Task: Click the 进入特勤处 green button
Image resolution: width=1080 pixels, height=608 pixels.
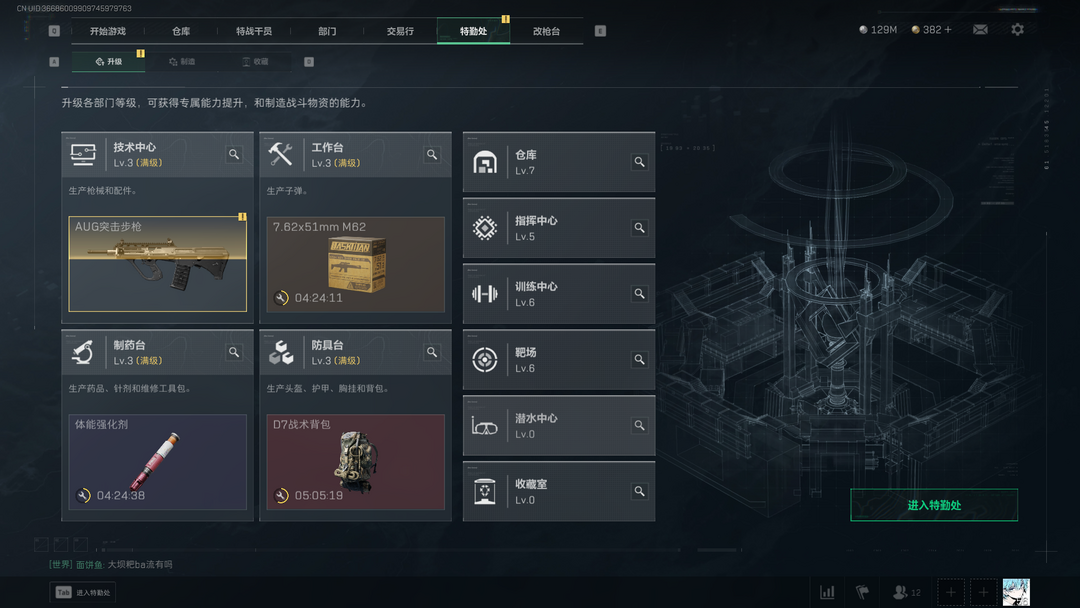Action: [934, 505]
